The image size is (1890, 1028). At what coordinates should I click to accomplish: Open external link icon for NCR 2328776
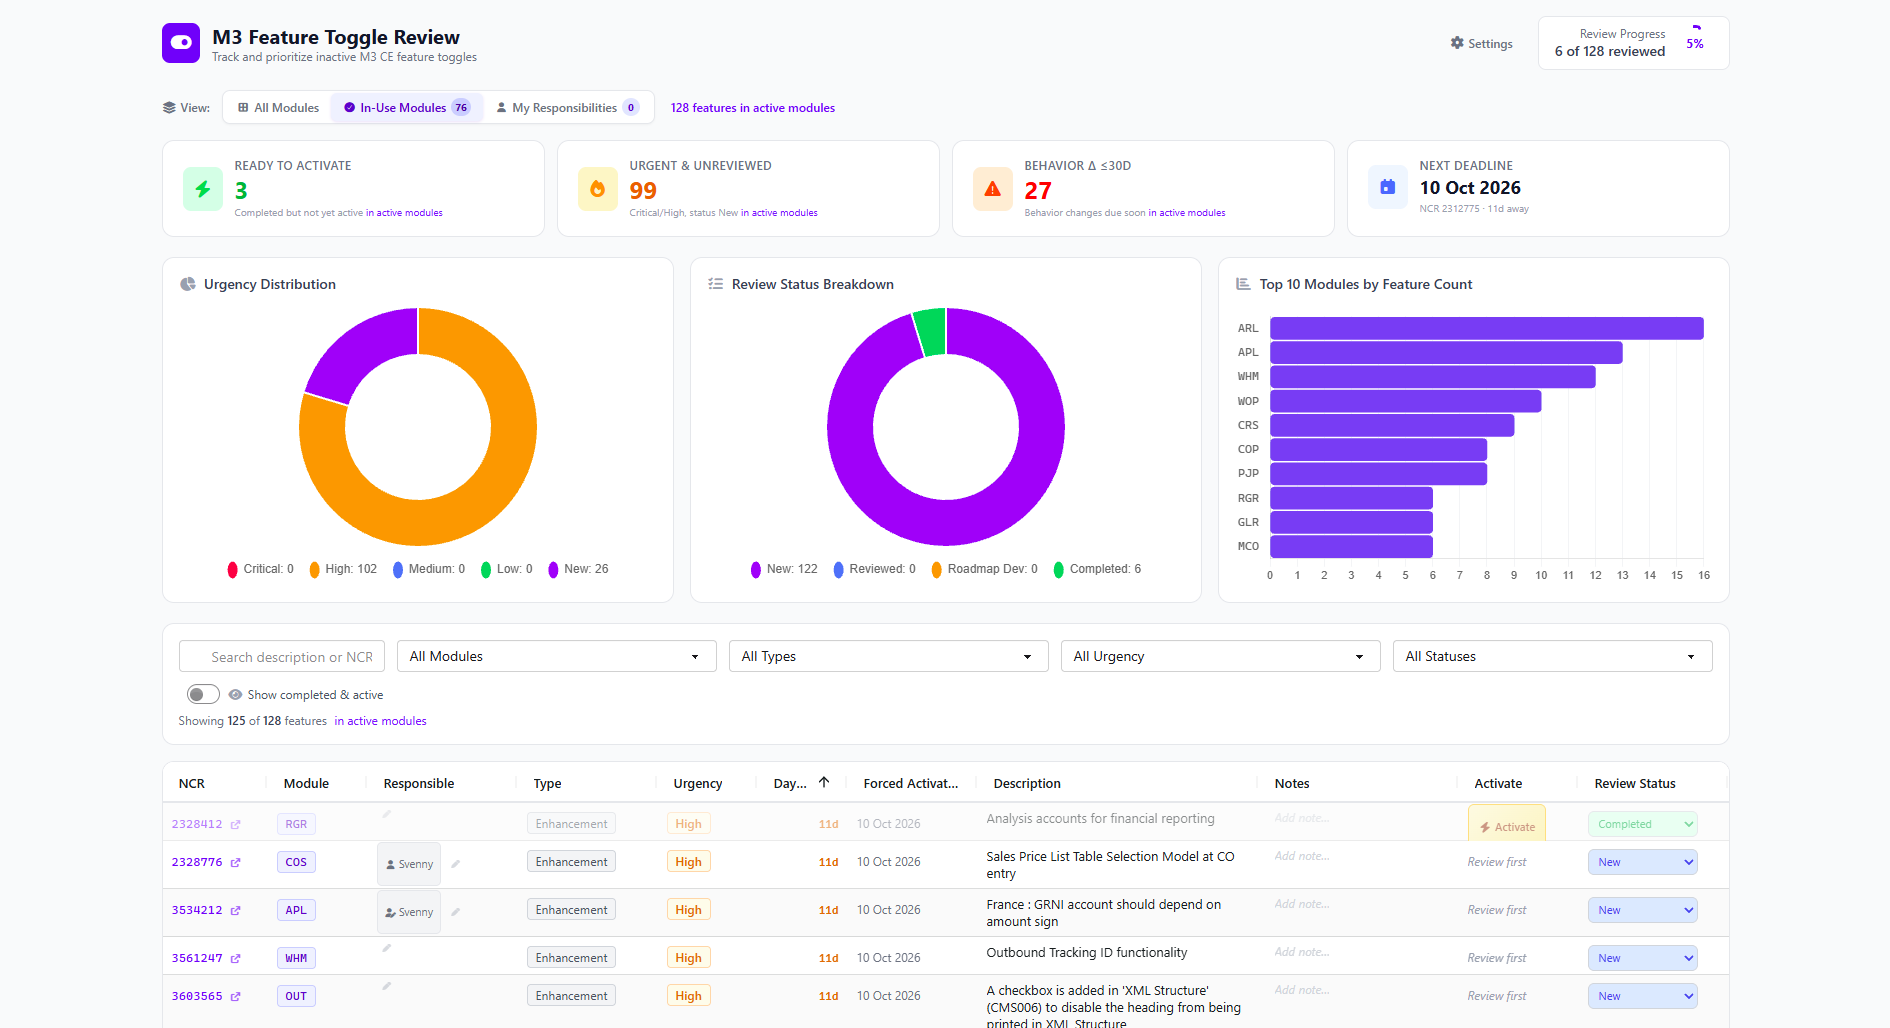click(236, 862)
